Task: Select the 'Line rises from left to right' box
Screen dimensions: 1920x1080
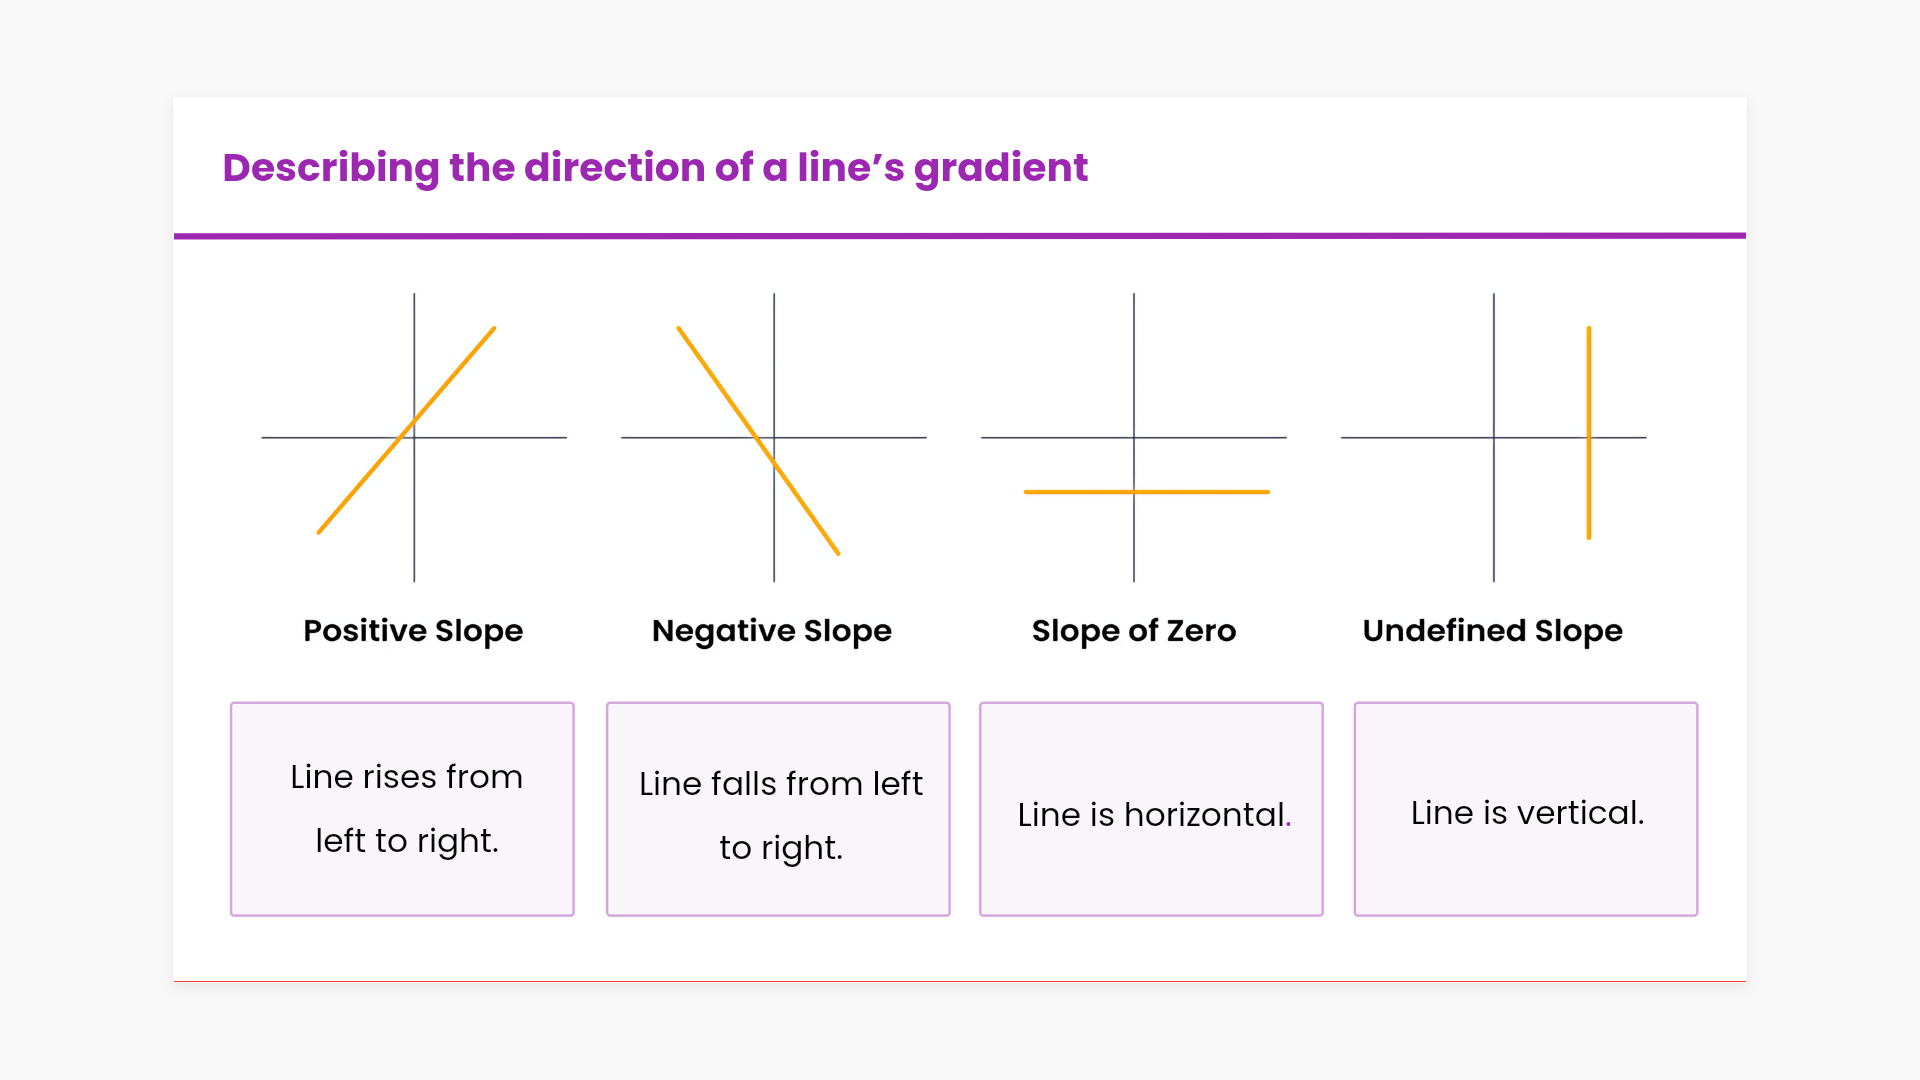Action: (x=402, y=808)
